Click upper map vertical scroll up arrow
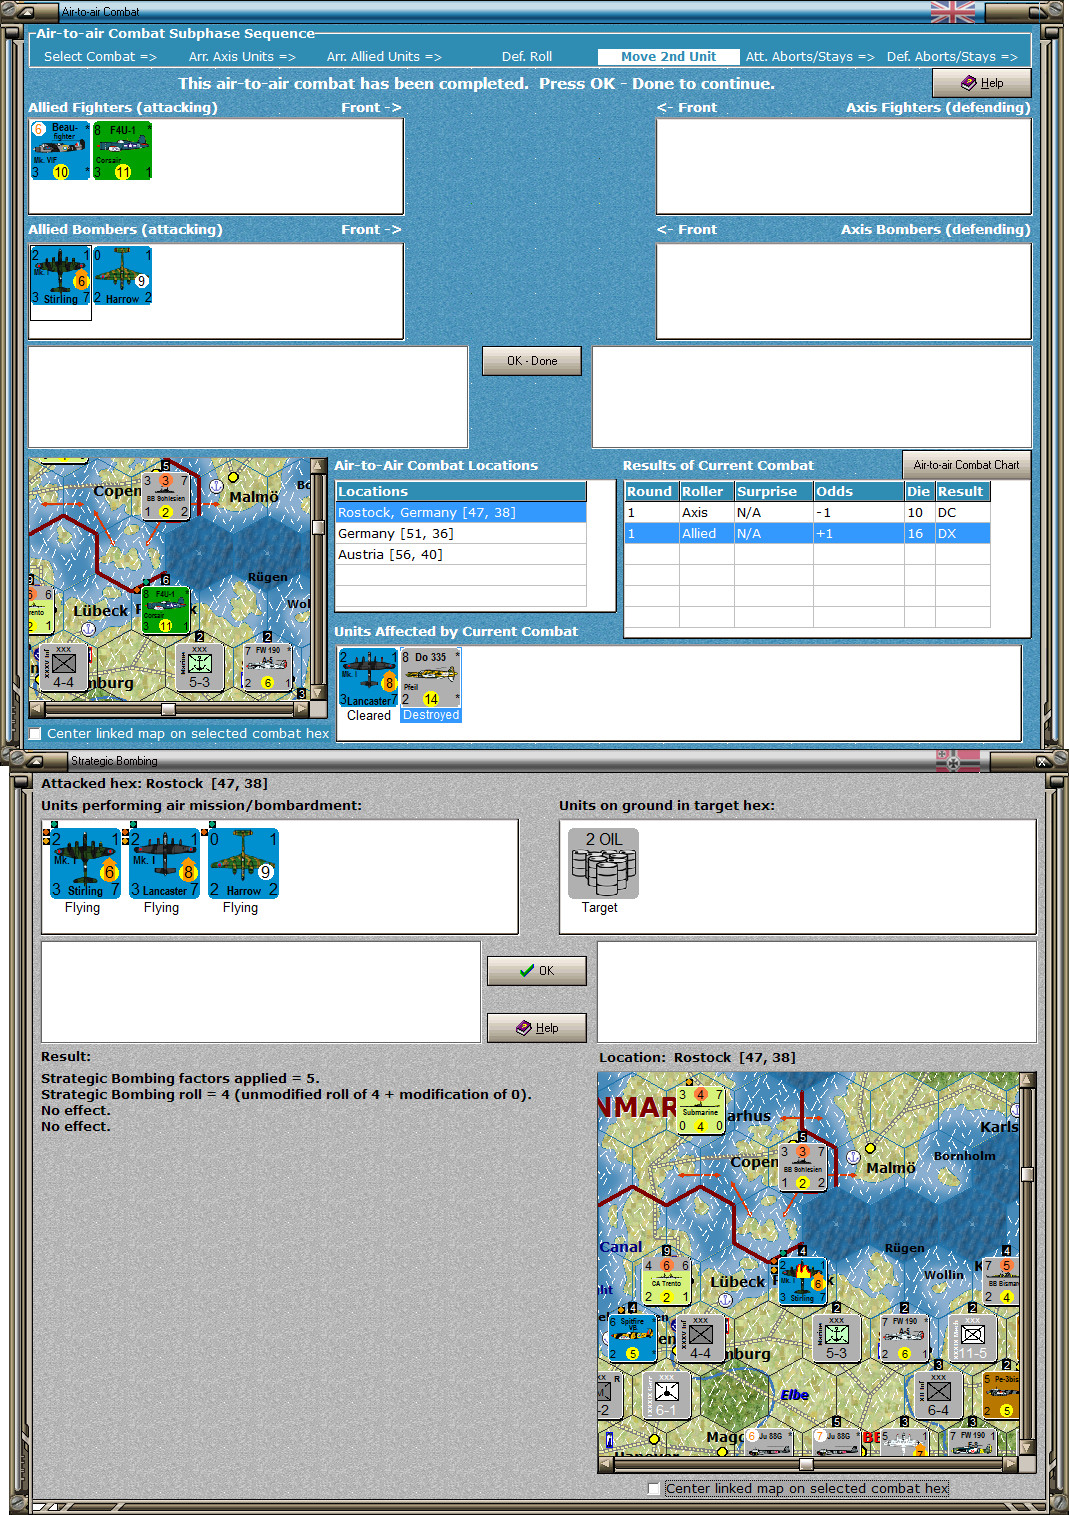 coord(318,466)
